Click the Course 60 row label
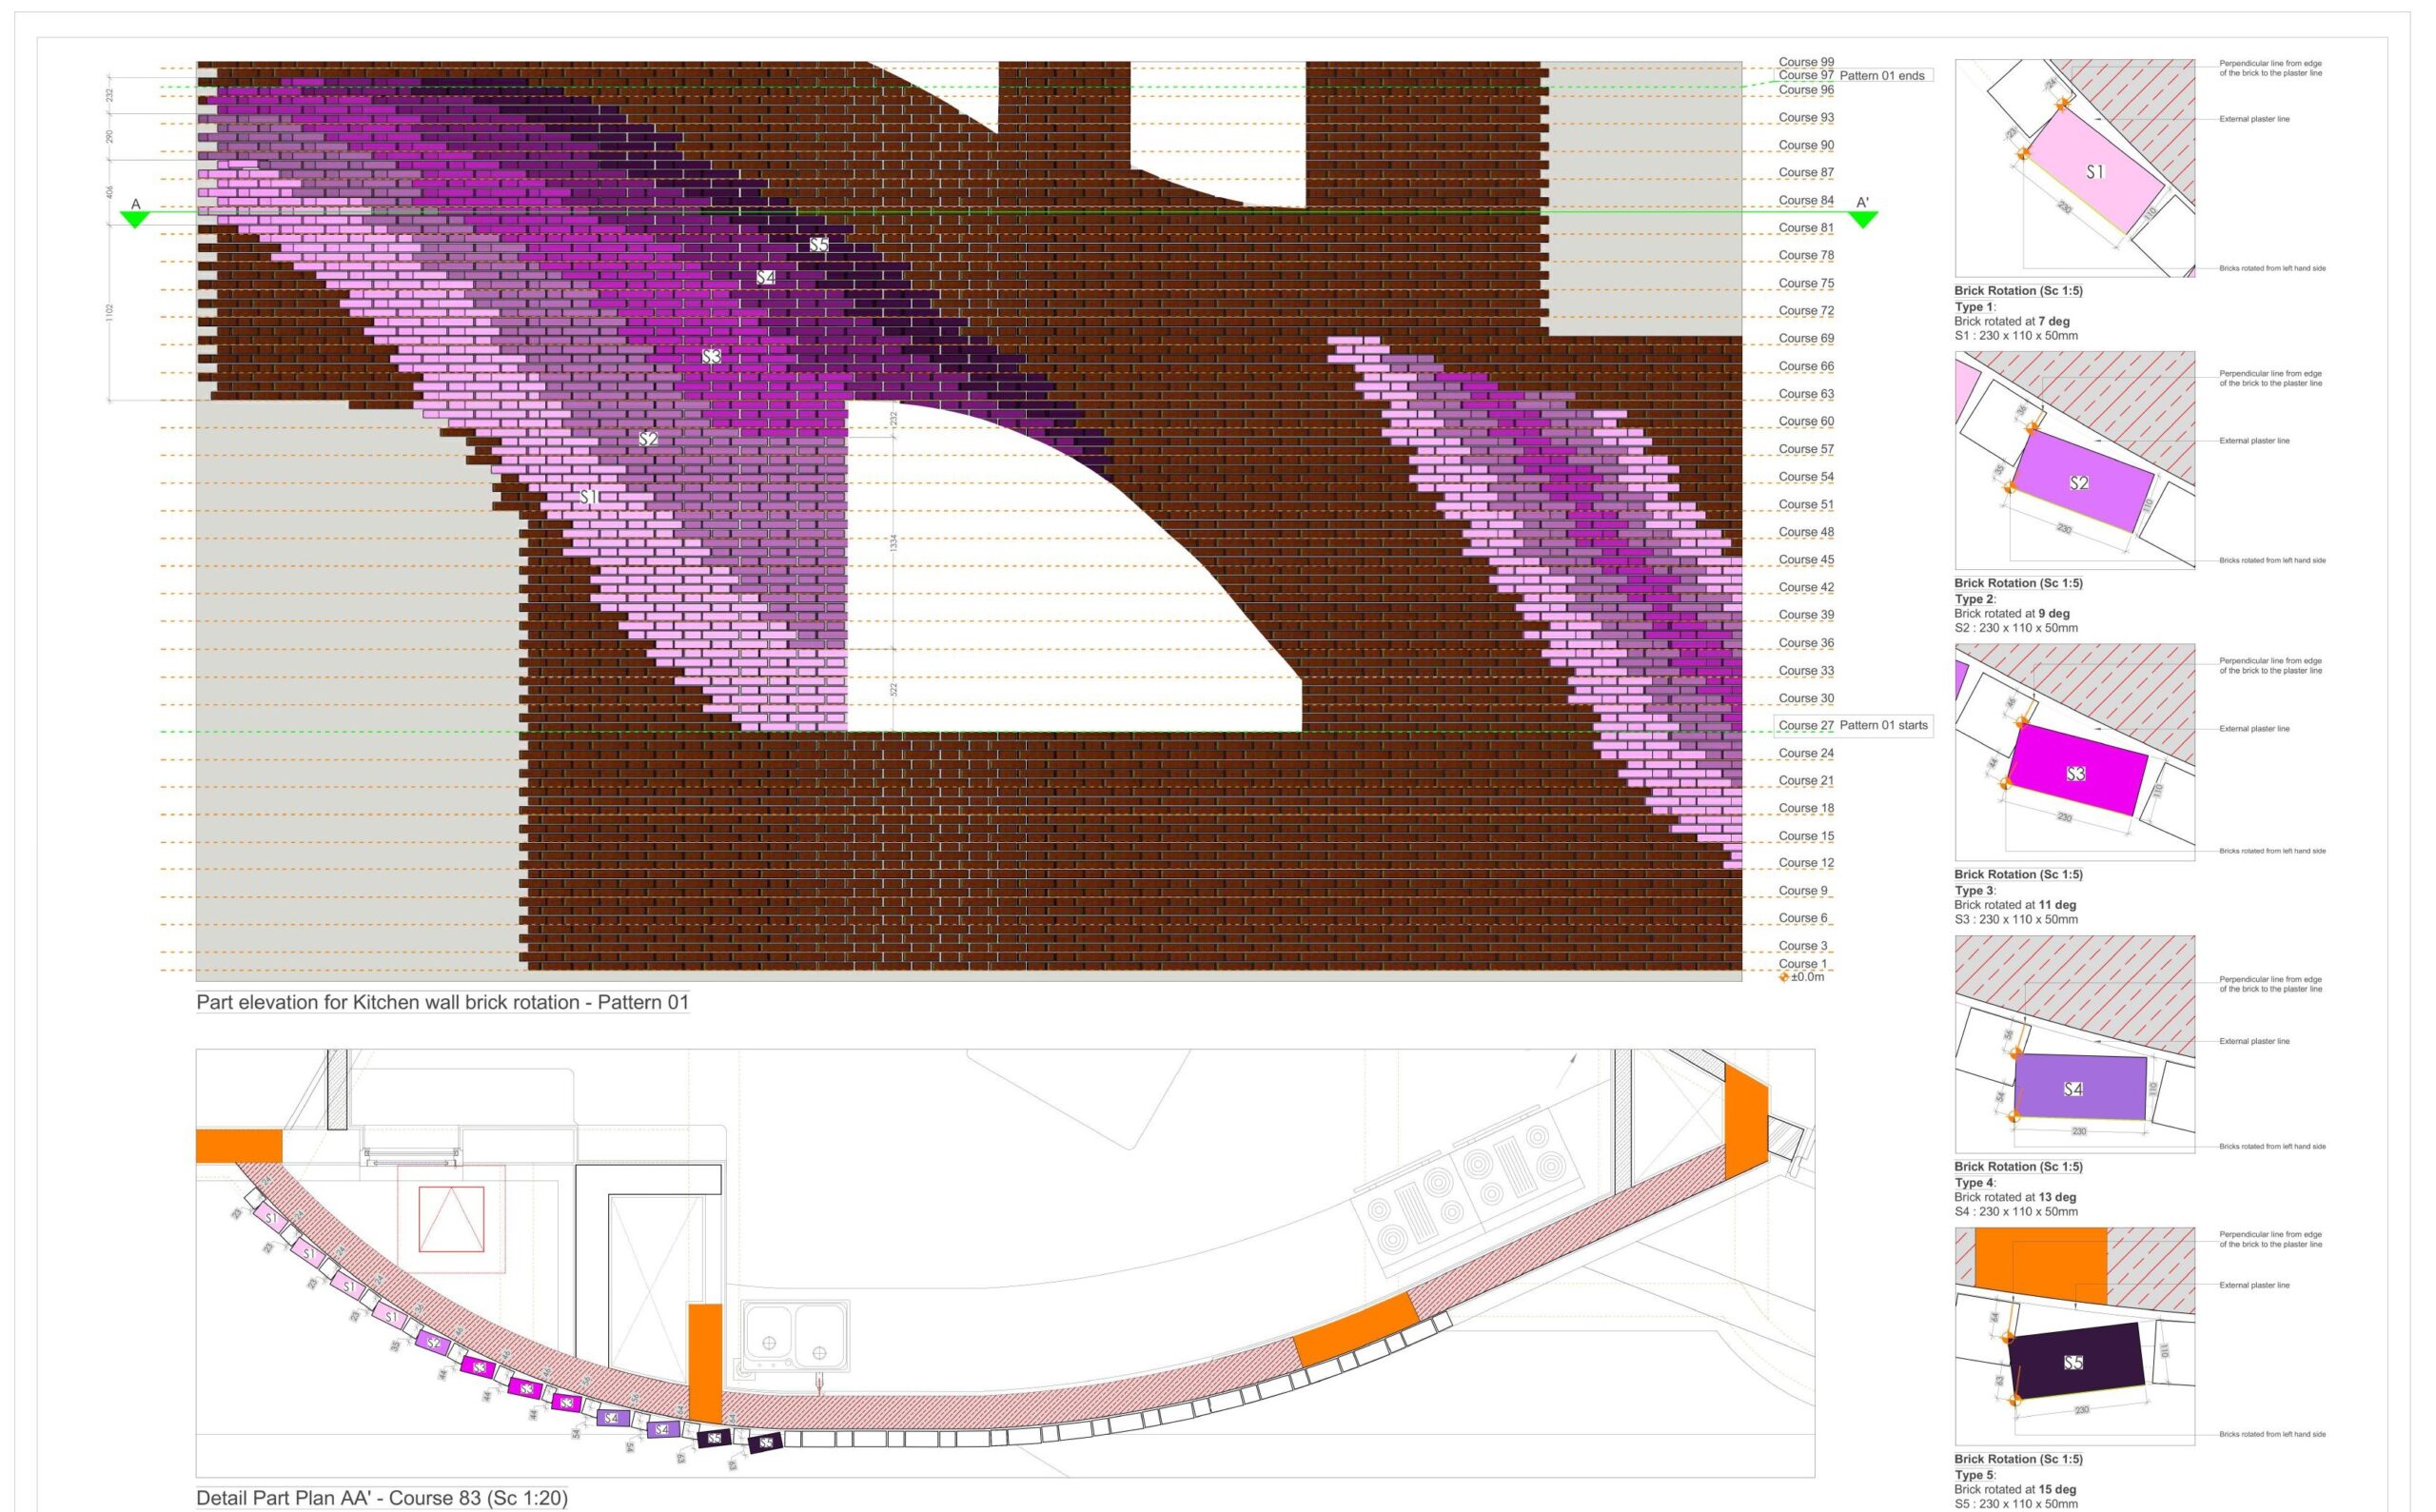 pos(1805,421)
